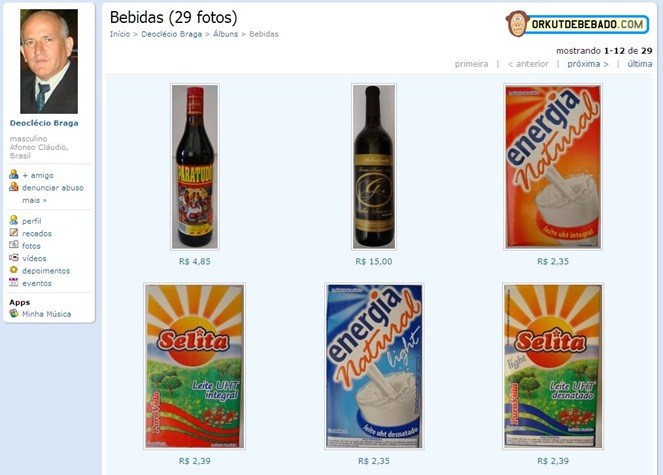Click the add friend icon beside amigo
Viewport: 663px width, 475px height.
pyautogui.click(x=14, y=175)
